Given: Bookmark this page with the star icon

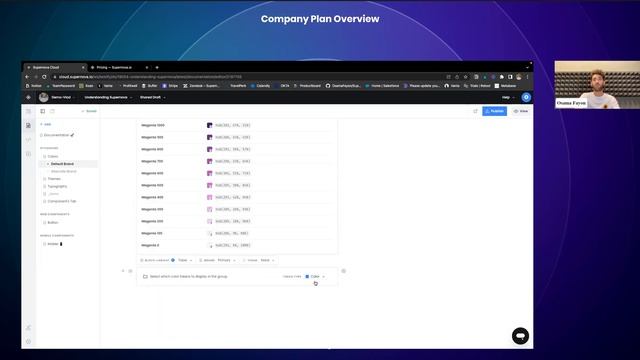Looking at the screenshot, I should pyautogui.click(x=465, y=77).
